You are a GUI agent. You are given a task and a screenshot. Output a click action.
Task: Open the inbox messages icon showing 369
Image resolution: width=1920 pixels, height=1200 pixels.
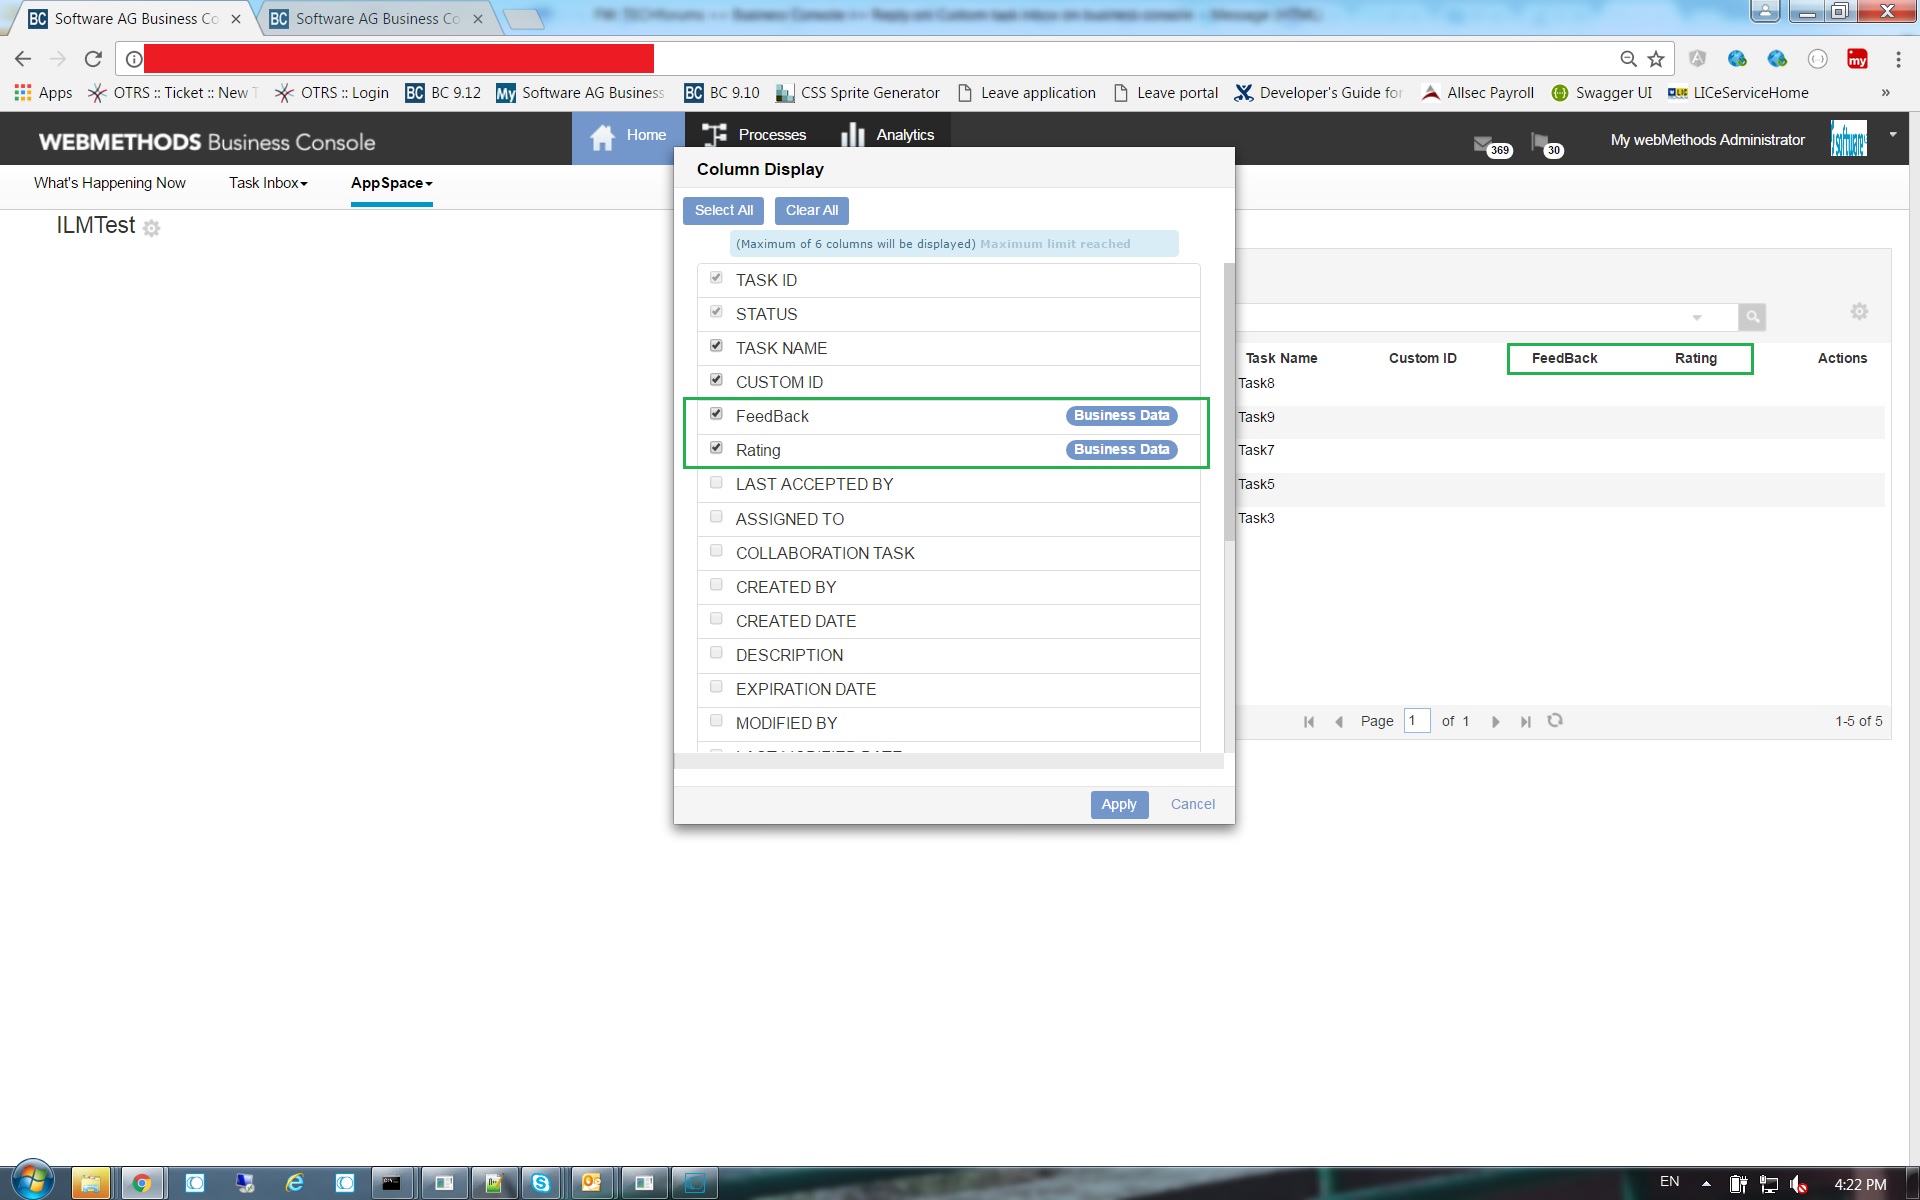(x=1487, y=143)
